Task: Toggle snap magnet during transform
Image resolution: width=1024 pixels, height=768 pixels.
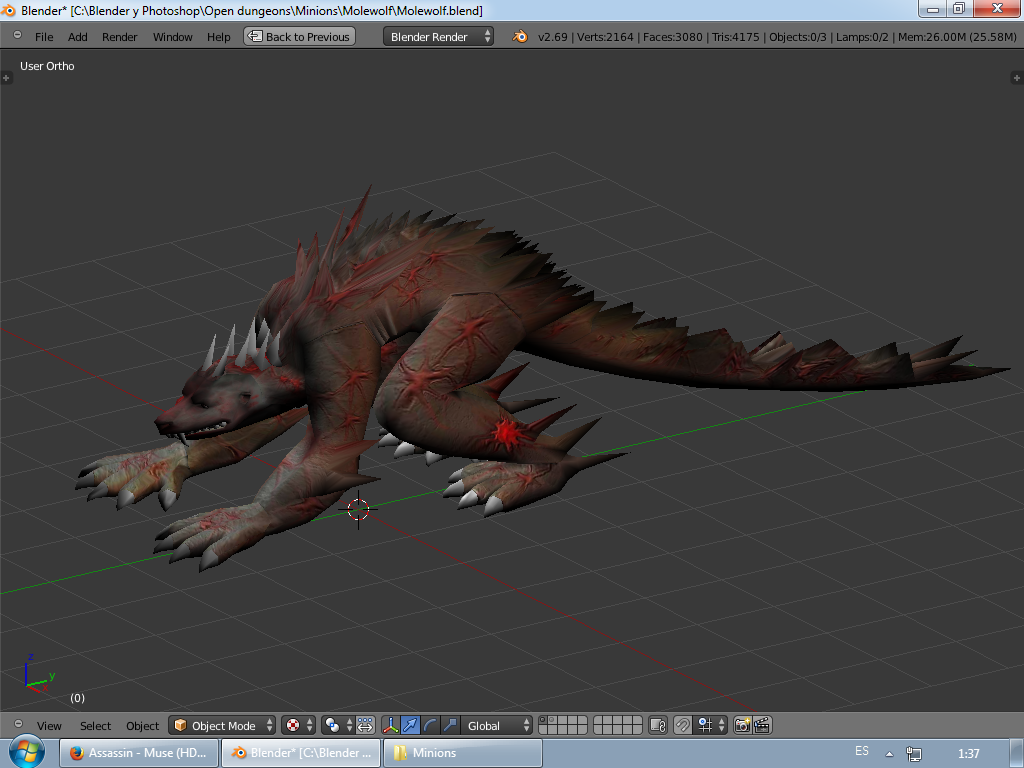Action: point(683,726)
